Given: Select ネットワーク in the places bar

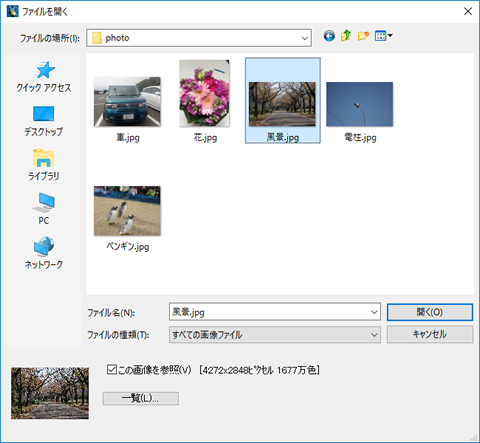Looking at the screenshot, I should [44, 253].
